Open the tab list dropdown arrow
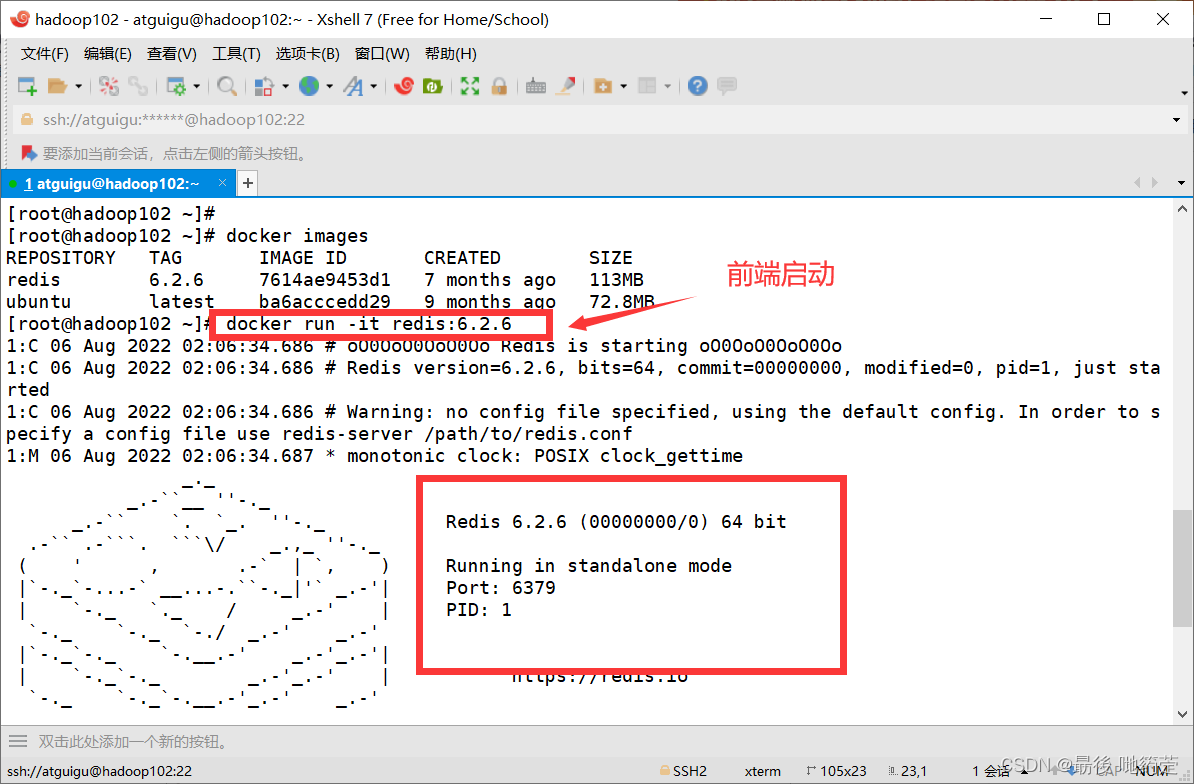The width and height of the screenshot is (1194, 784). coord(1182,183)
